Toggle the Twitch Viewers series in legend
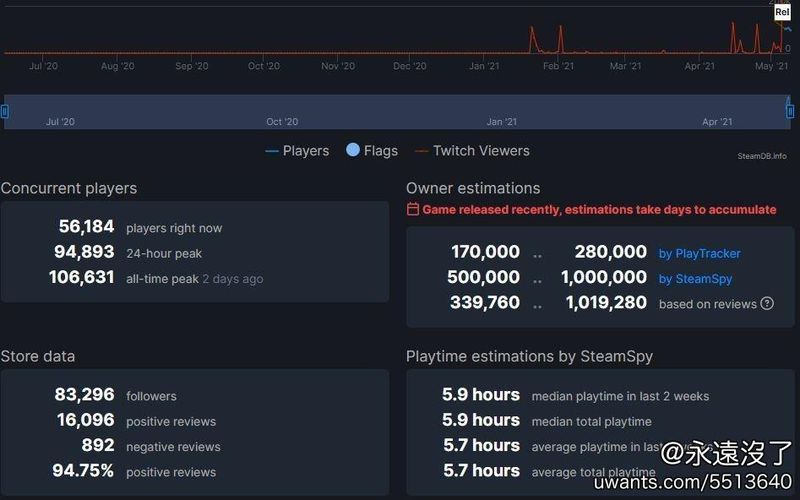800x500 pixels. tap(472, 151)
